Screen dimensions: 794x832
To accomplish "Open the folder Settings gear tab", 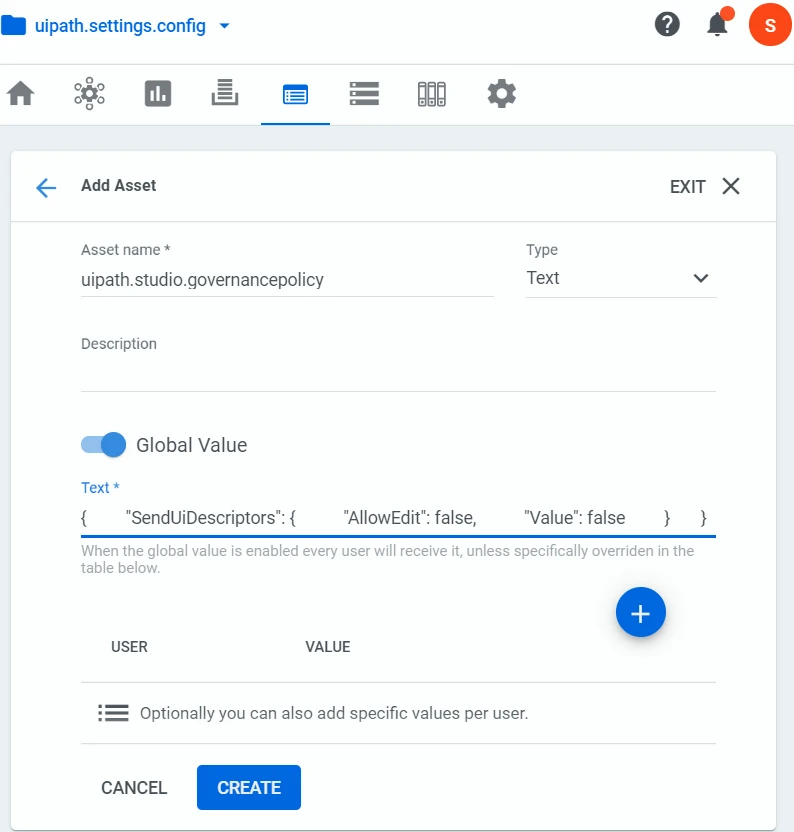I will point(502,94).
